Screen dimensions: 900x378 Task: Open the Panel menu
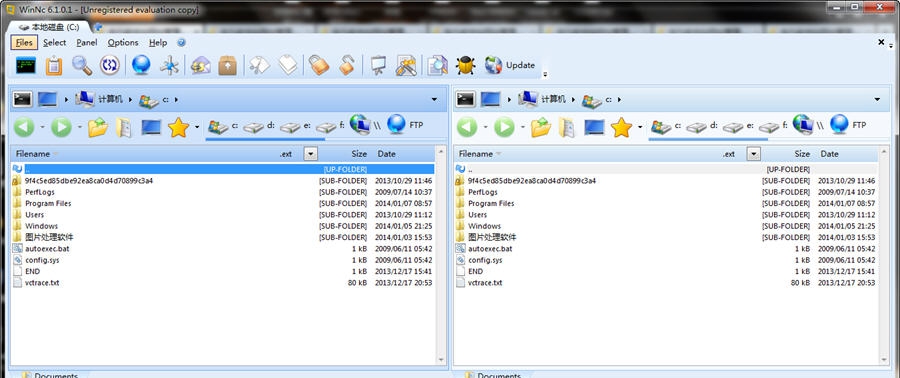click(x=87, y=42)
